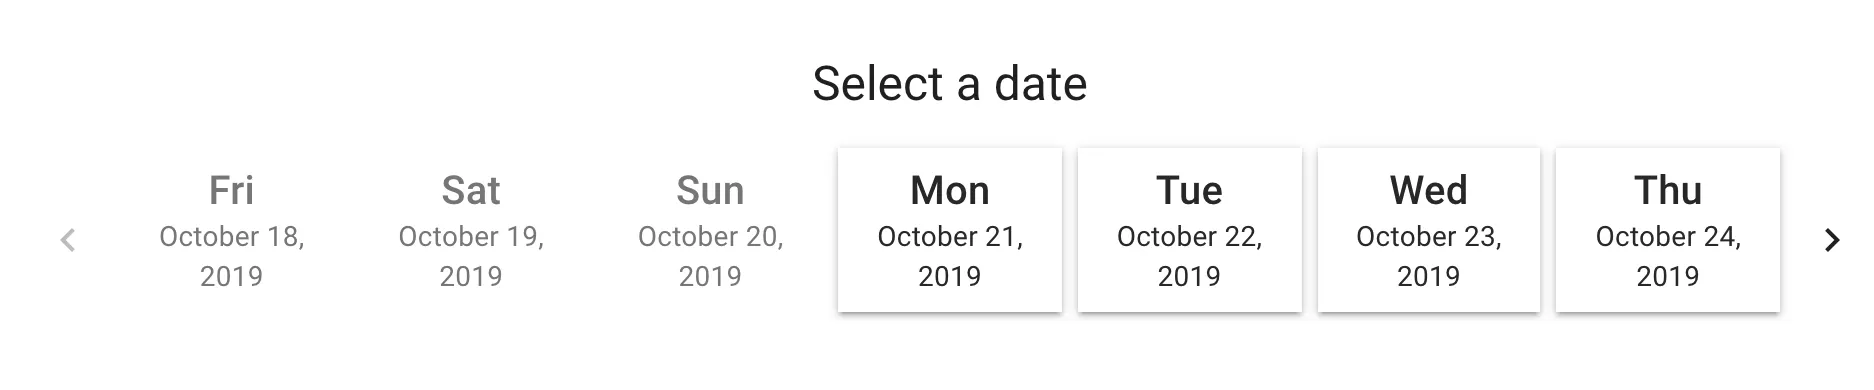Pick the Wed weekday label
The width and height of the screenshot is (1874, 390).
[1428, 190]
